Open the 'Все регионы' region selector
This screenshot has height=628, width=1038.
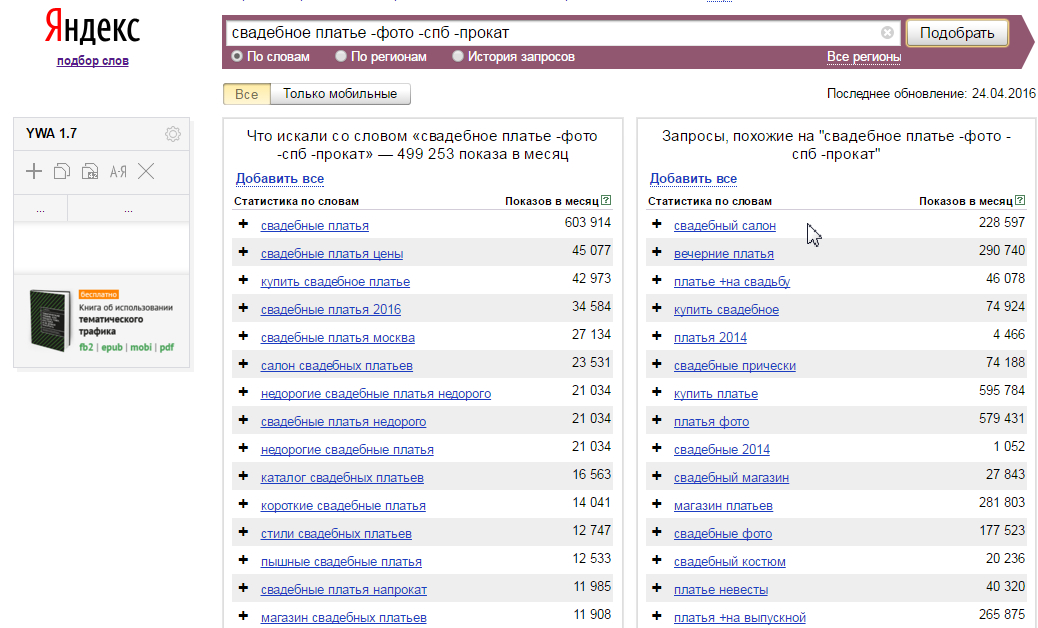[864, 57]
